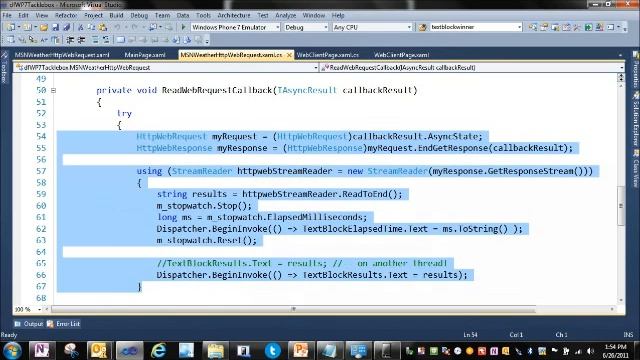Click the Cut scissors icon
640x360 pixels.
80,27
